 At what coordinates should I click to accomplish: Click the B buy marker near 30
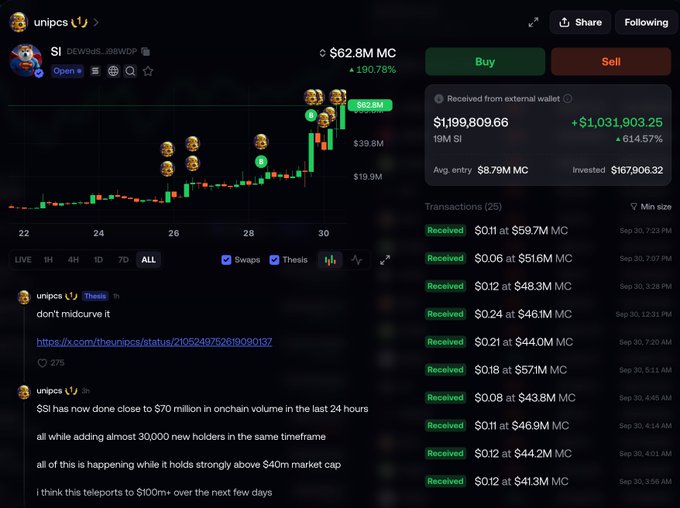311,115
